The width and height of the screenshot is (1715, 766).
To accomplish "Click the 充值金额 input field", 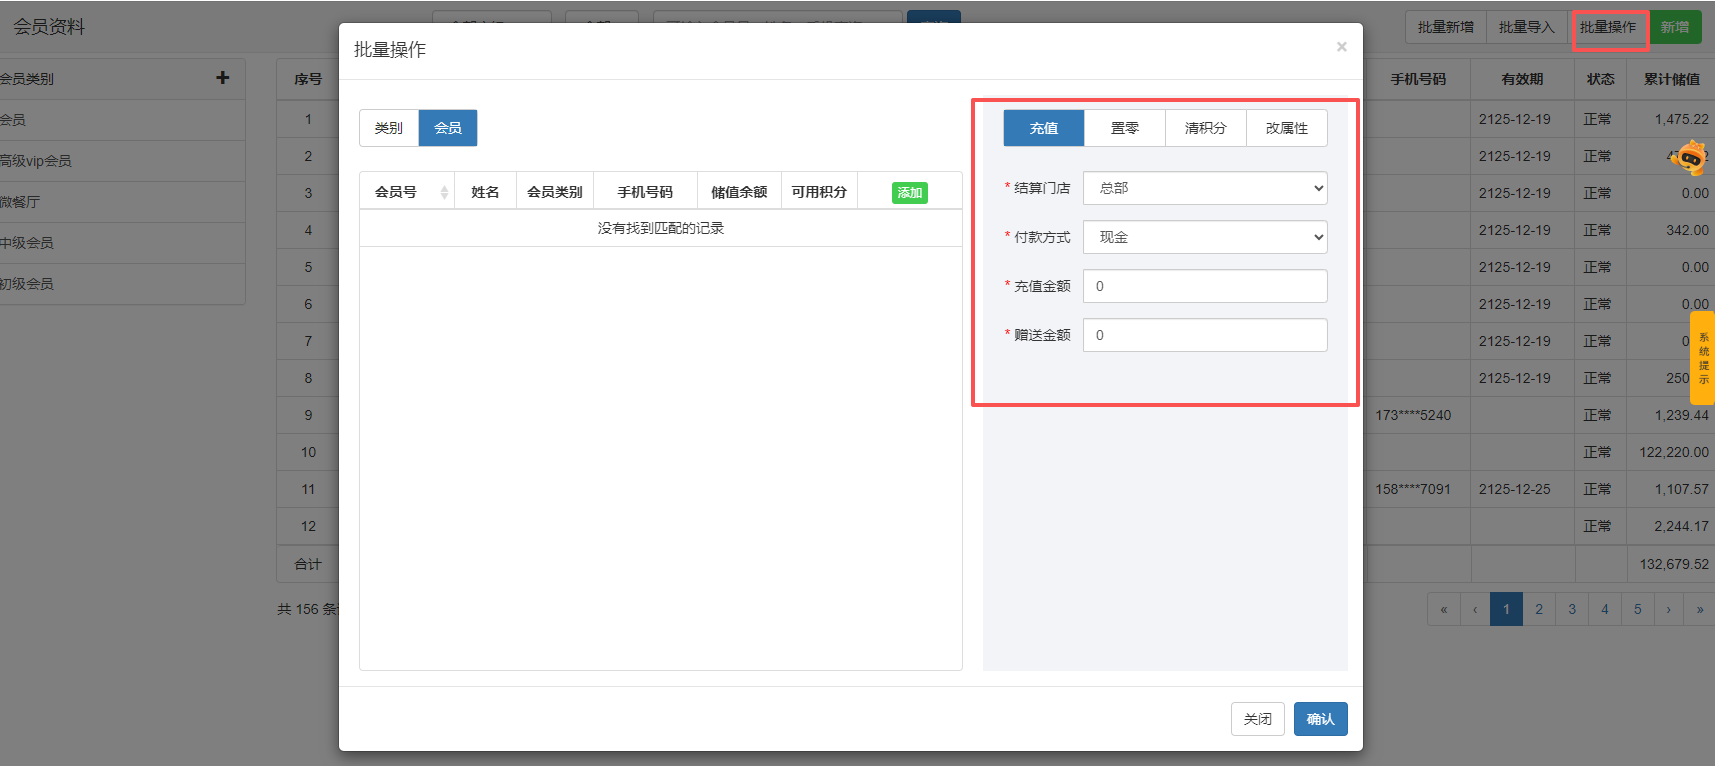I will [x=1204, y=286].
